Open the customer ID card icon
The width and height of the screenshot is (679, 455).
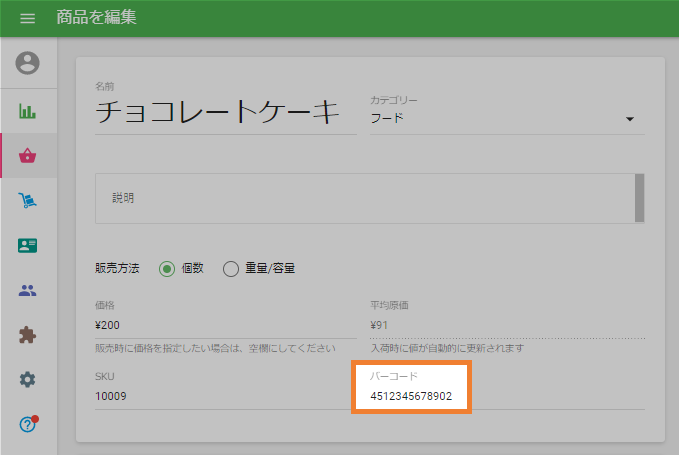[28, 246]
